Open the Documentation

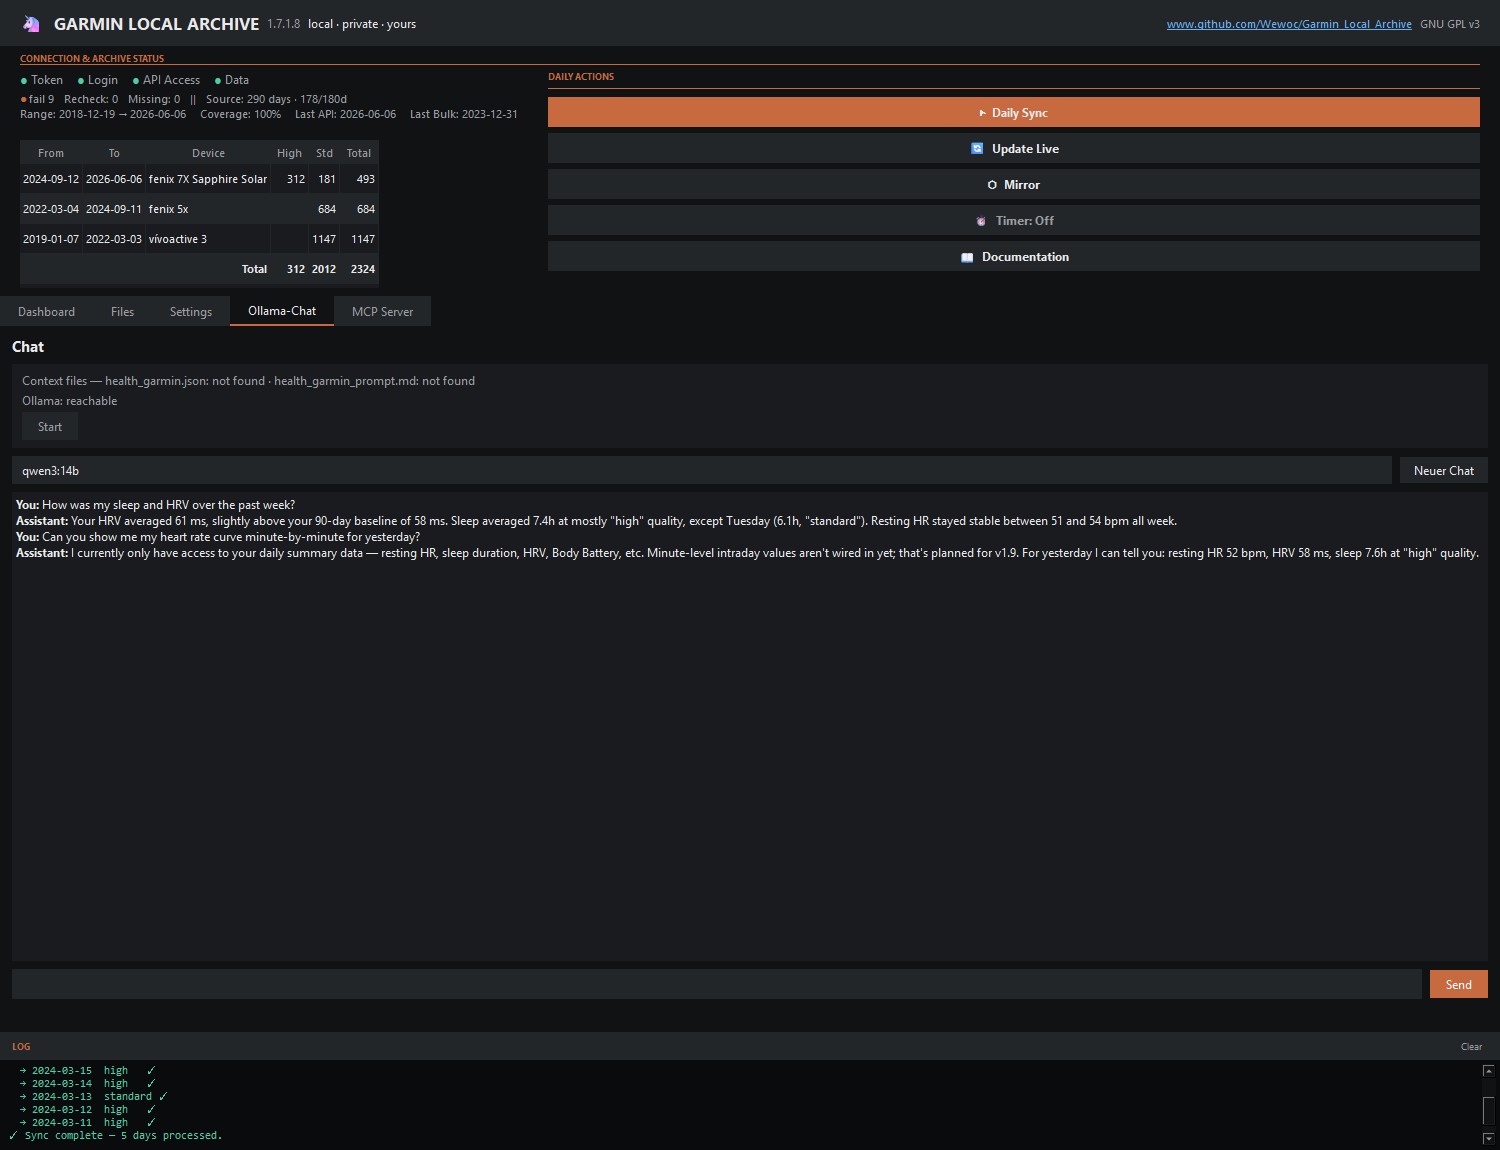(1013, 256)
